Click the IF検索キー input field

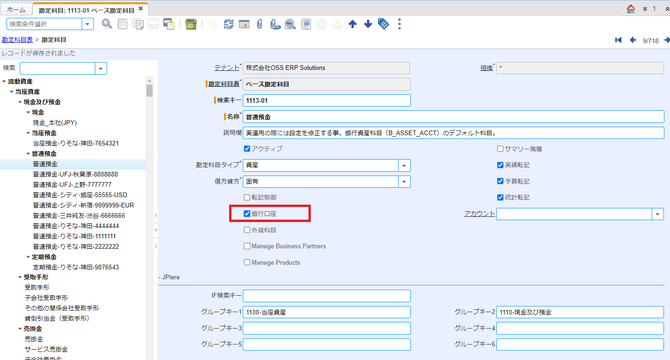(x=326, y=296)
